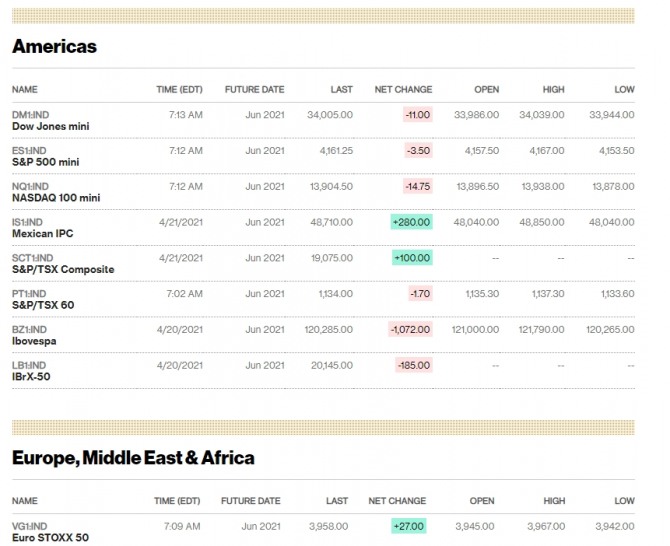This screenshot has height=546, width=670.
Task: Open the IBrX-50 link
Action: coord(31,376)
